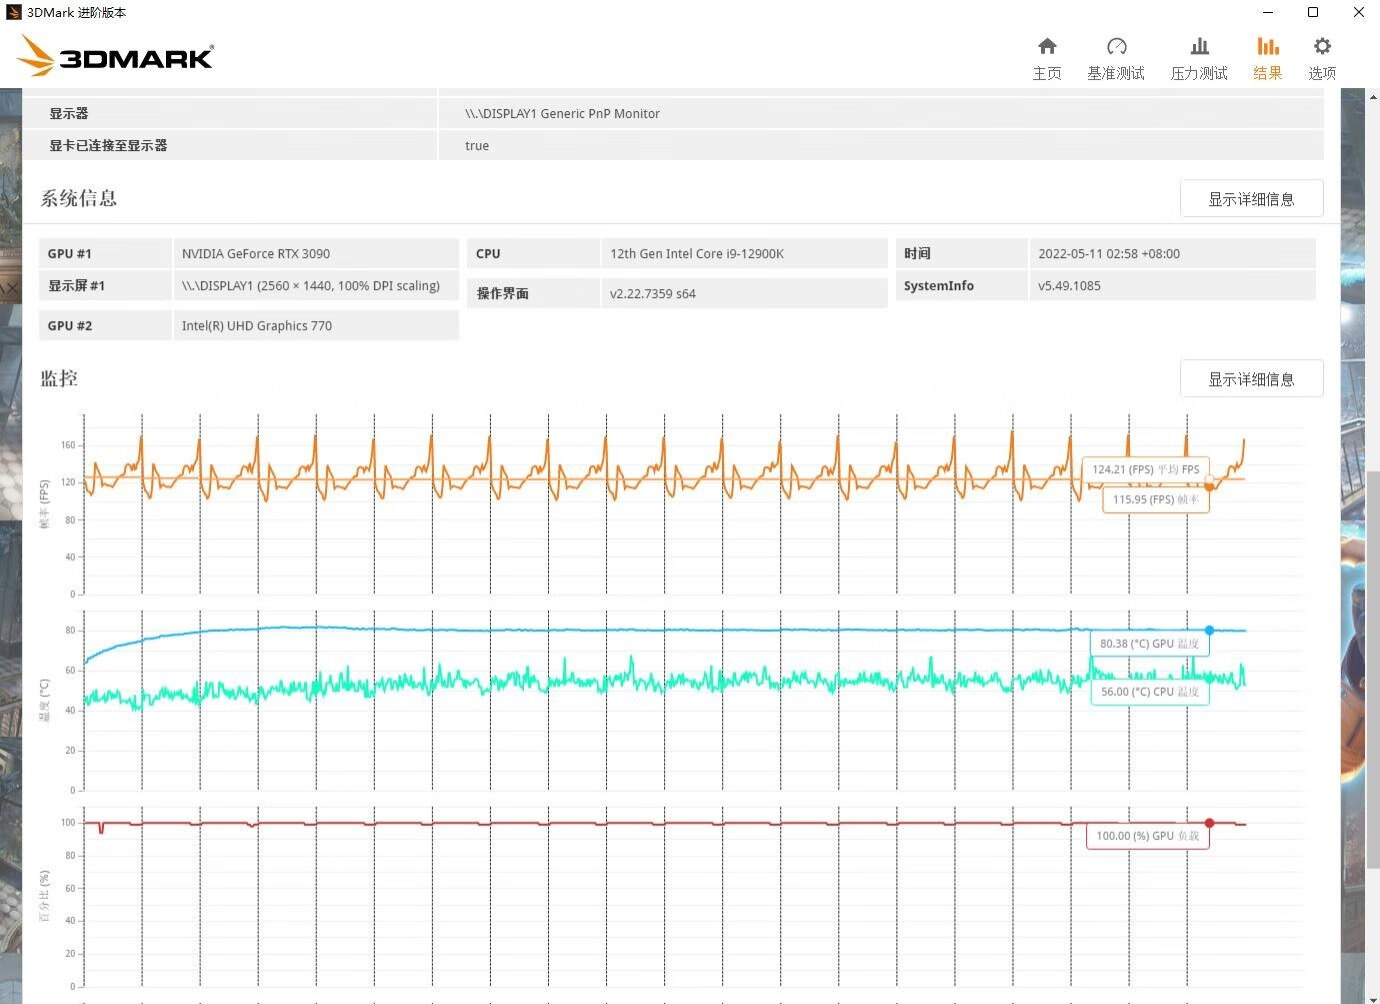The height and width of the screenshot is (1004, 1380).
Task: Click the blue GPU temperature marker dot
Action: [x=1209, y=631]
